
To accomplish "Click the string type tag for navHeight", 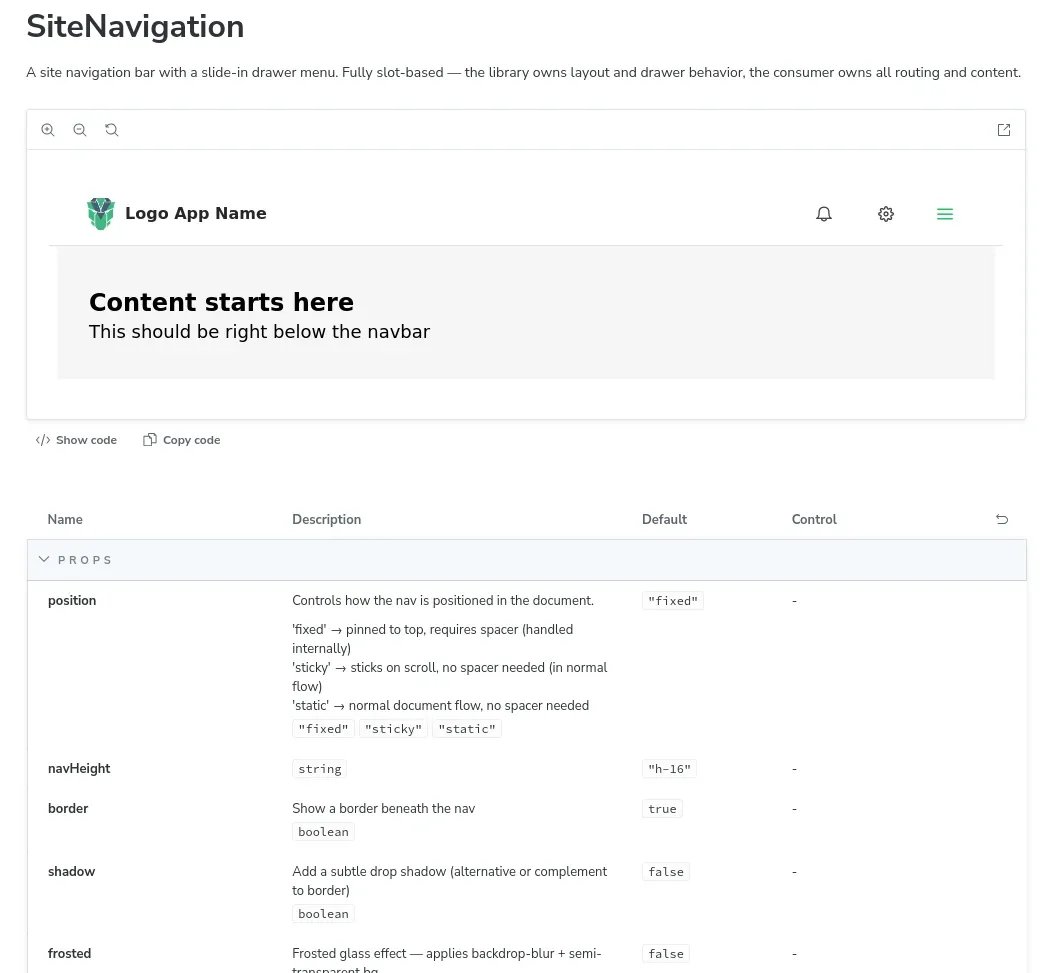I will [319, 769].
